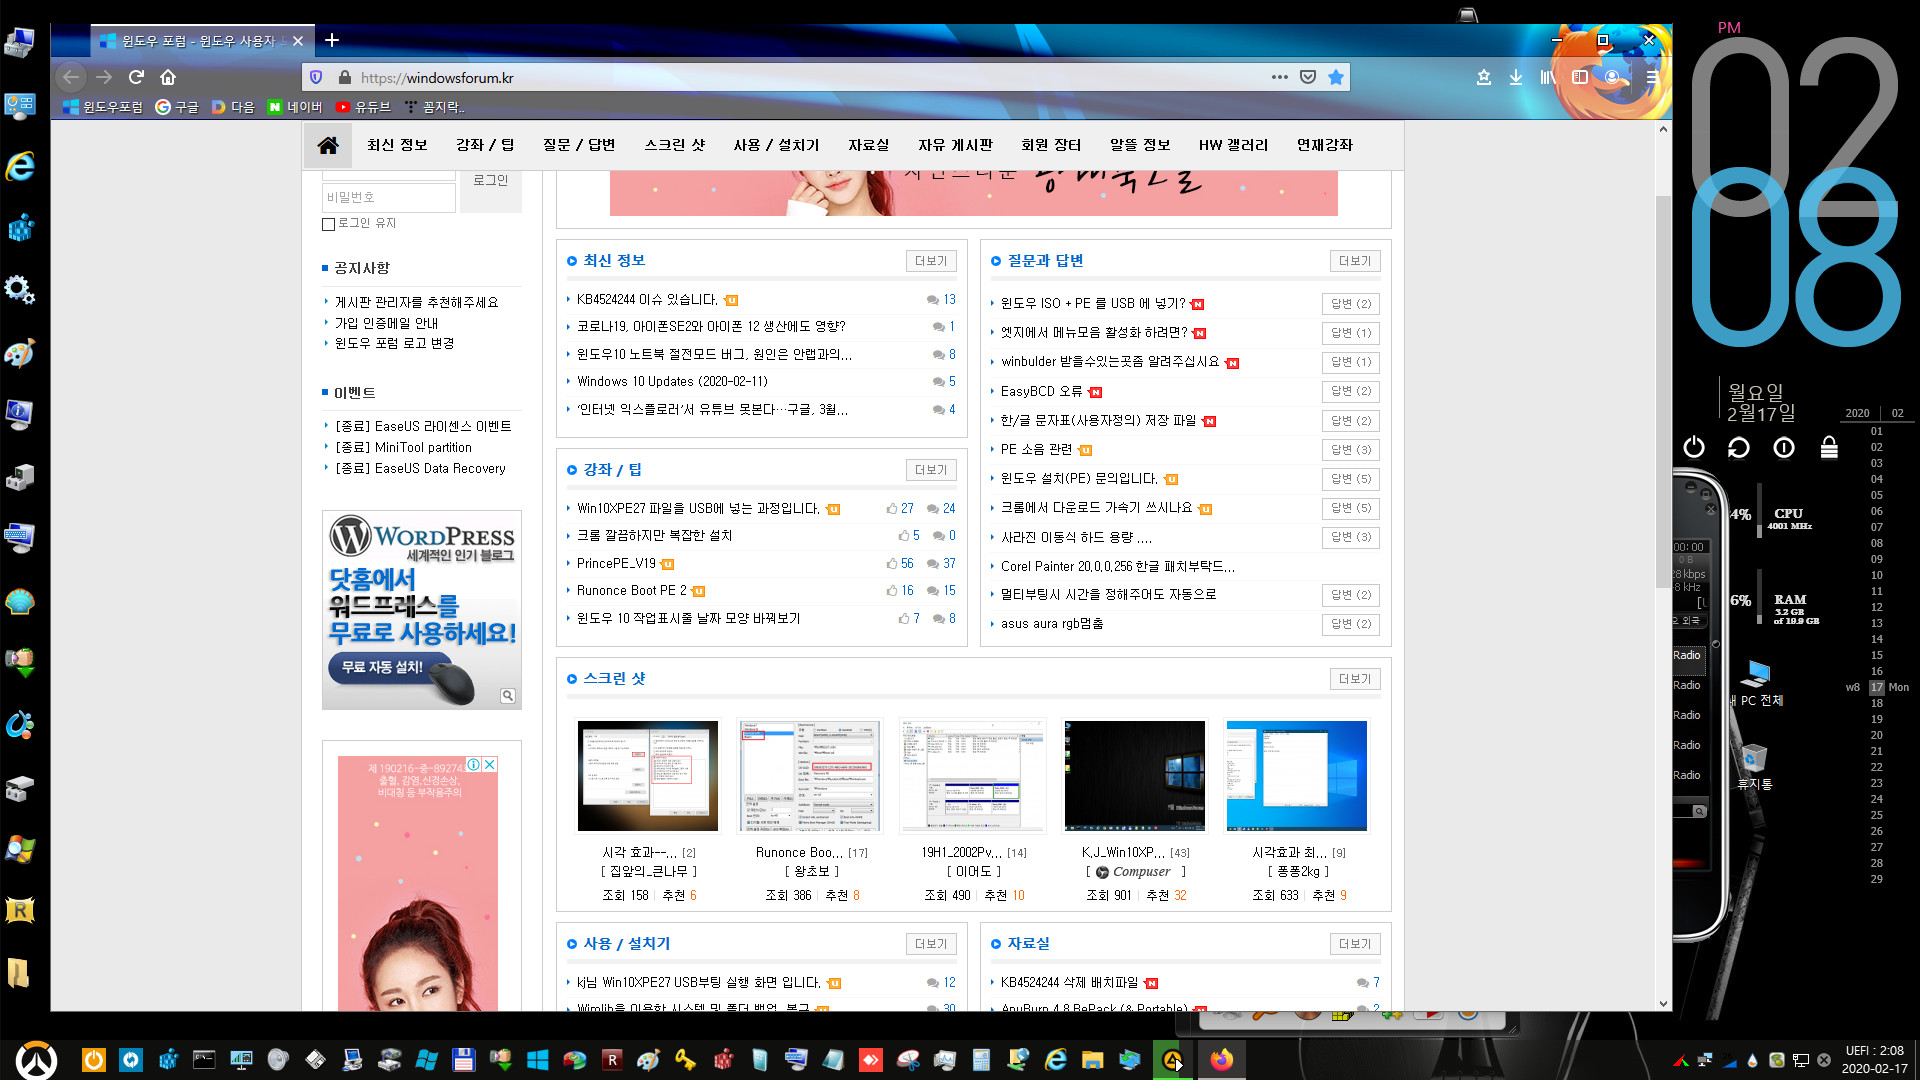Go back with the browser back arrow
Screen dimensions: 1920x1080
[70, 77]
